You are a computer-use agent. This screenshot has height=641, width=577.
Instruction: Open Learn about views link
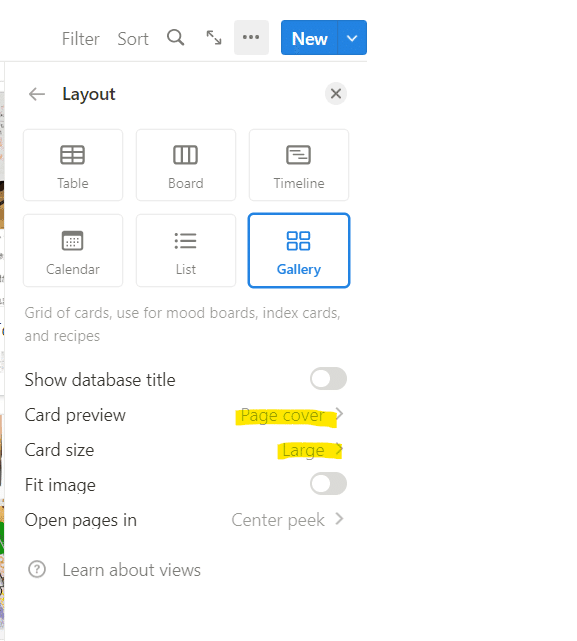pos(131,570)
